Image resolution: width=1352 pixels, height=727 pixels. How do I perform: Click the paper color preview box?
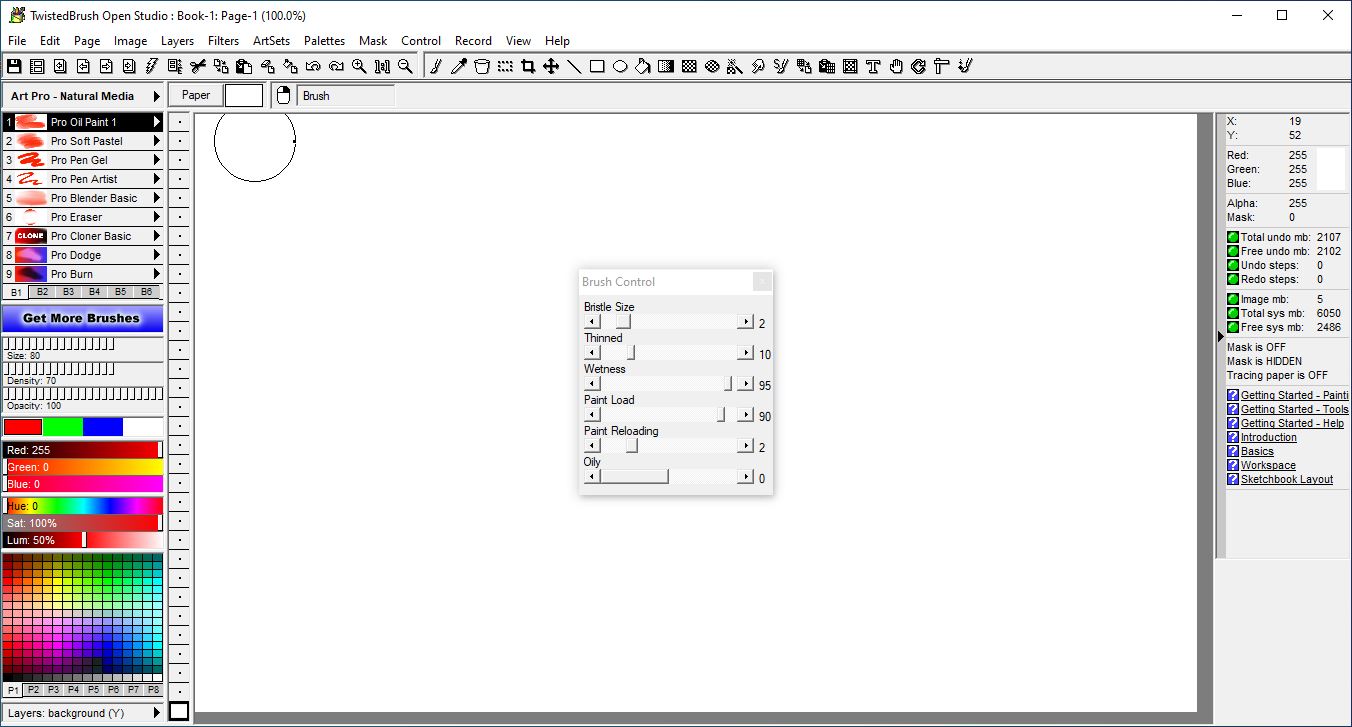(x=244, y=95)
